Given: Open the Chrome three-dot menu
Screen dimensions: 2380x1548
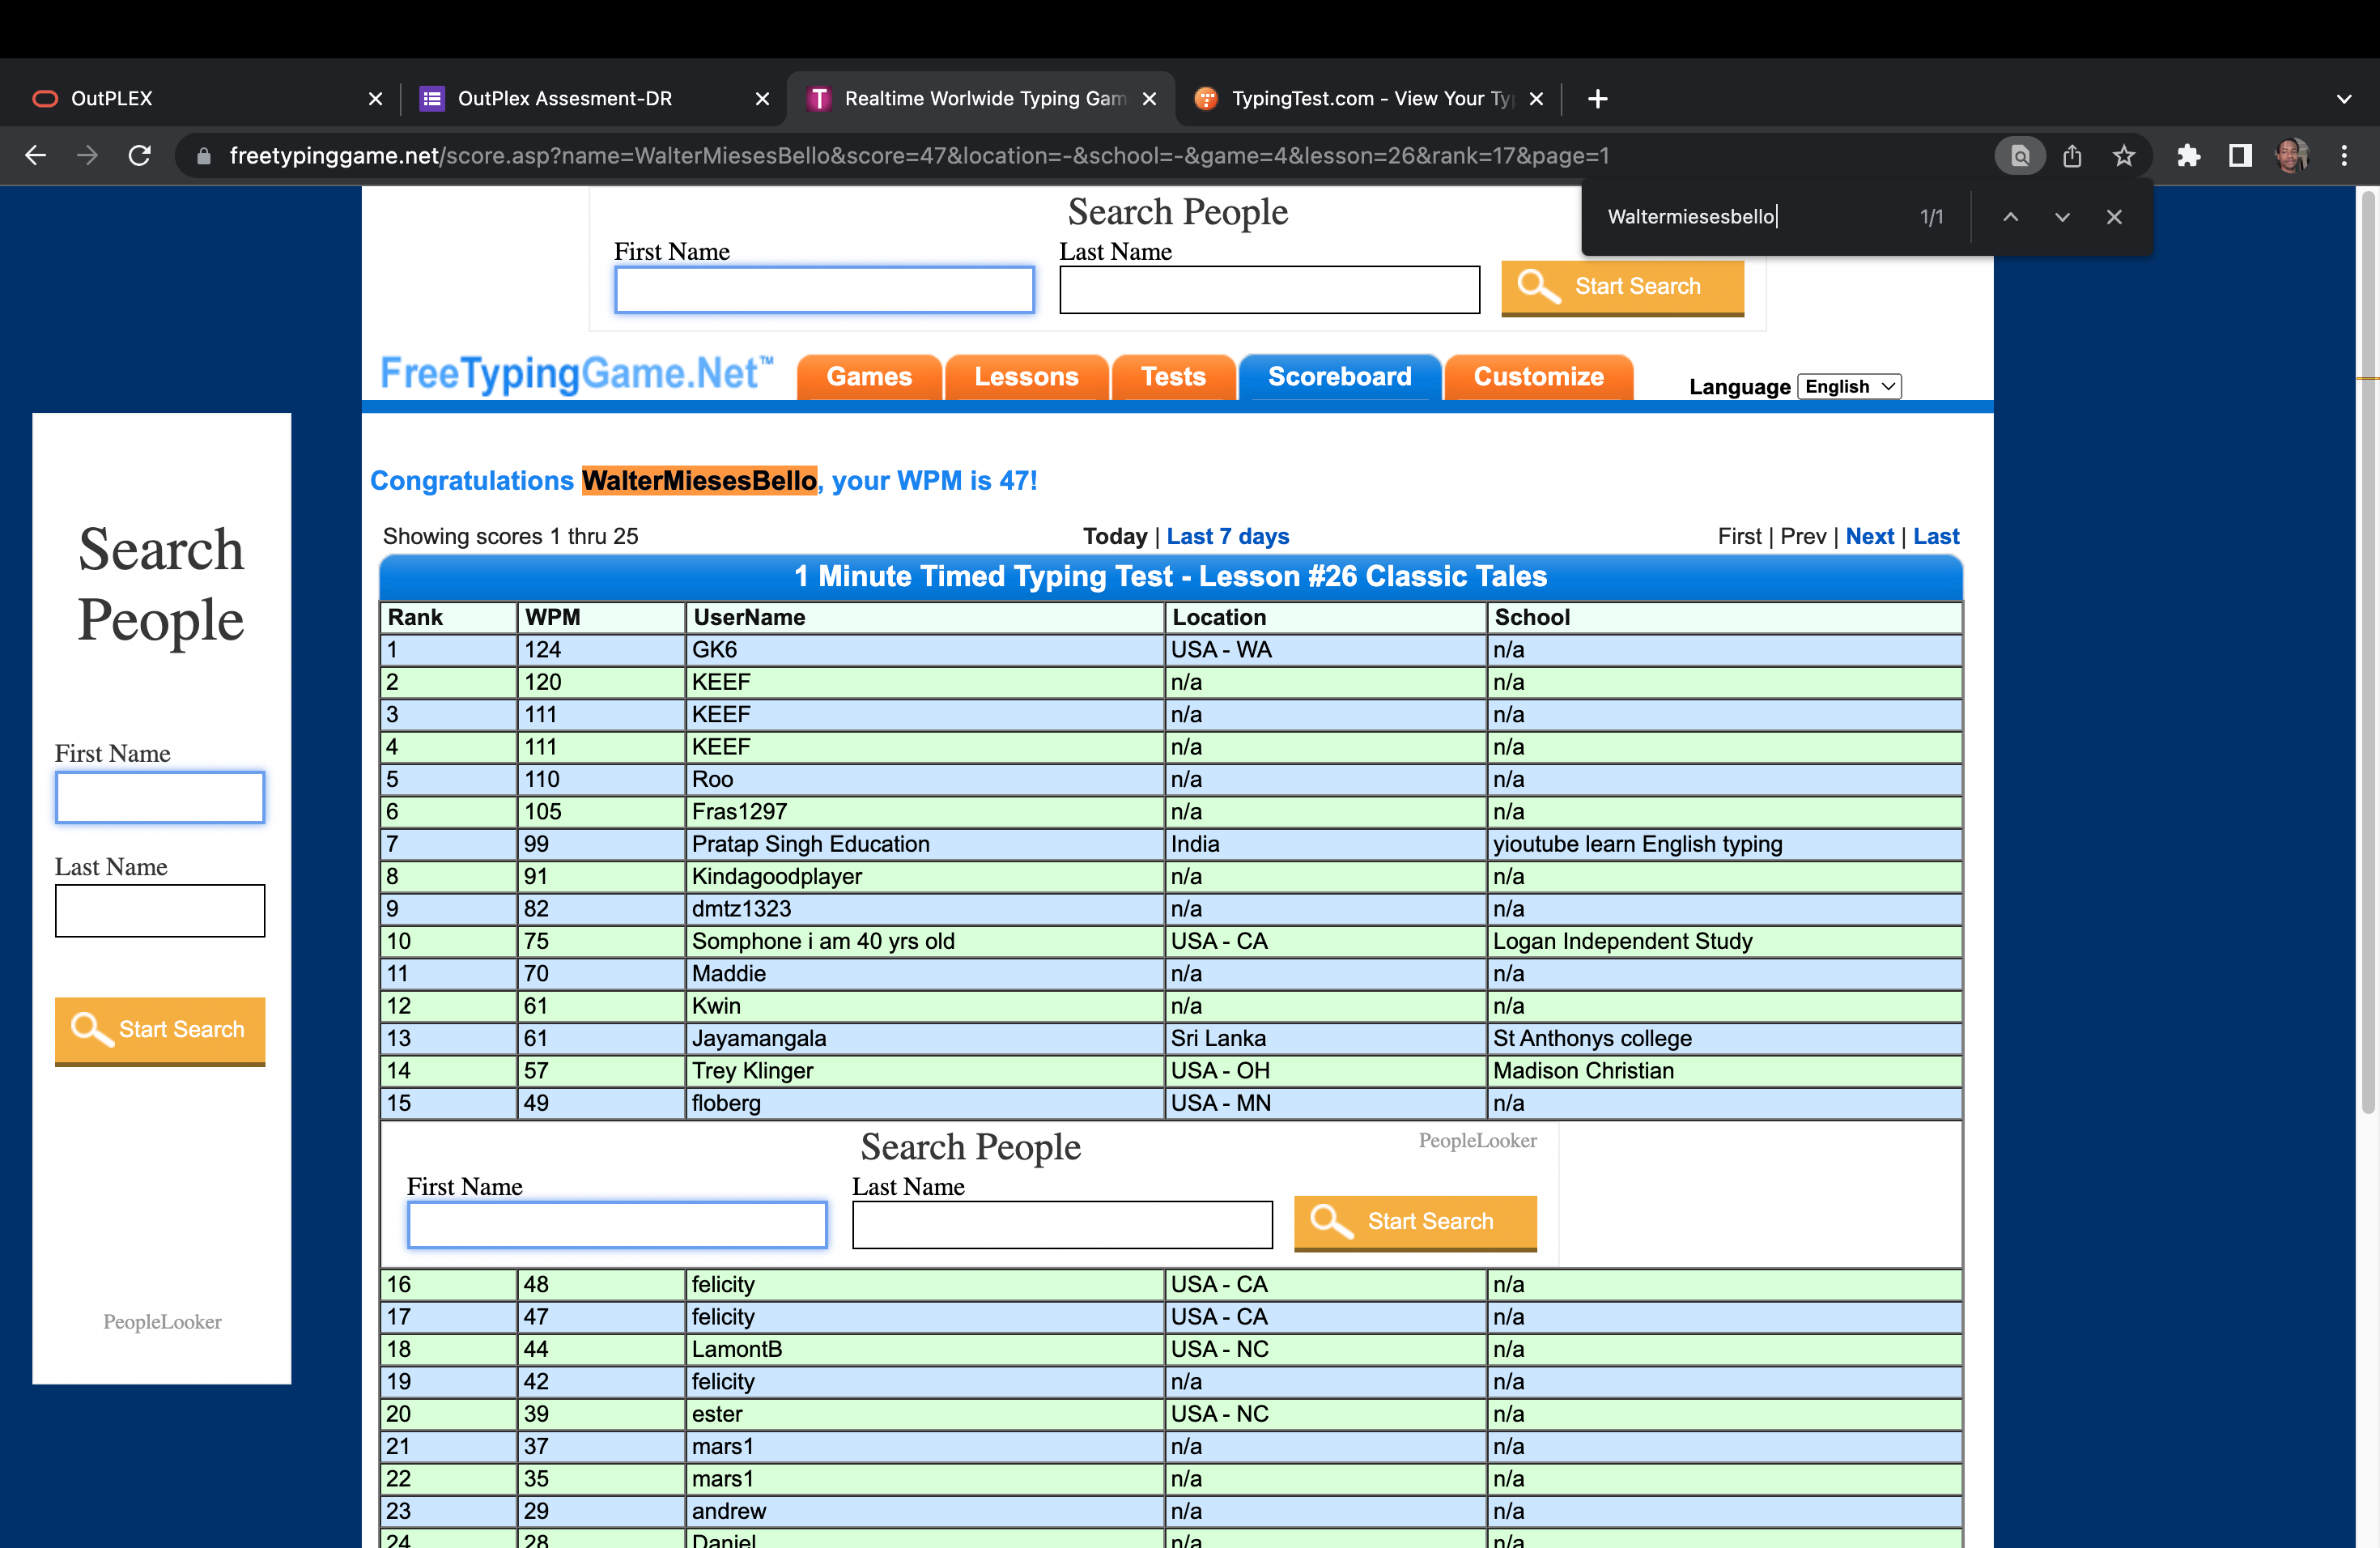Looking at the screenshot, I should (x=2344, y=156).
